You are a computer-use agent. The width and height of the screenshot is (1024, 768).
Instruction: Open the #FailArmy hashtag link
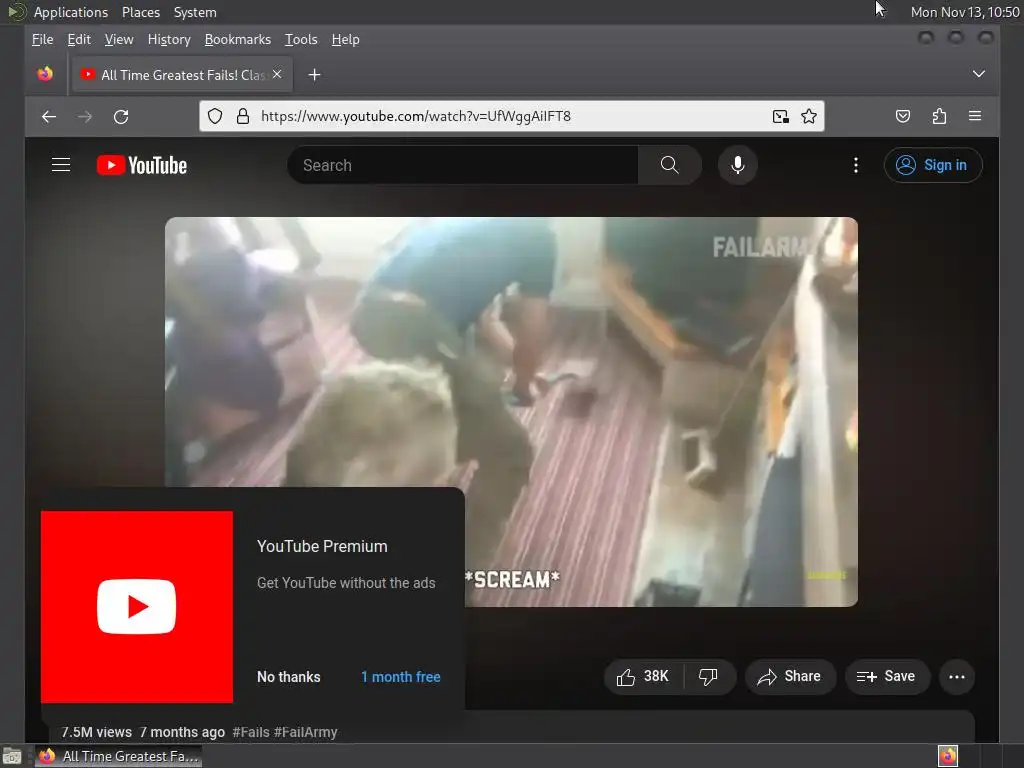point(306,732)
